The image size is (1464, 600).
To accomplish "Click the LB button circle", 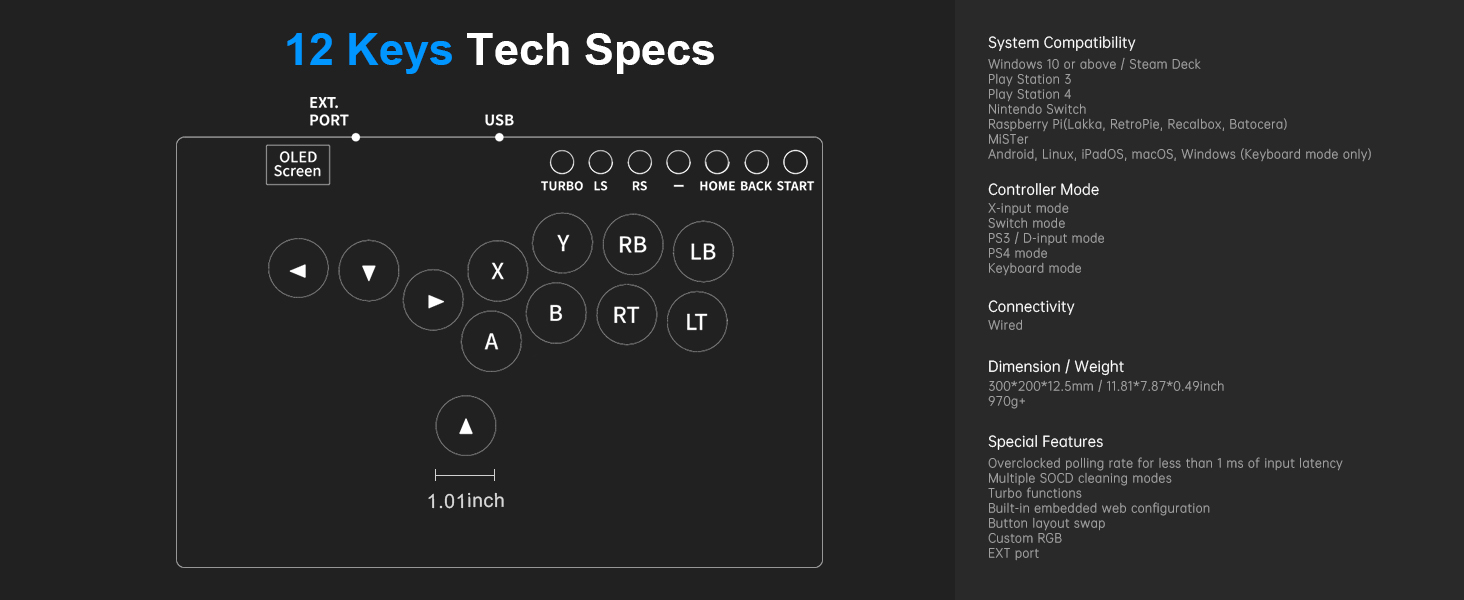I will click(703, 252).
